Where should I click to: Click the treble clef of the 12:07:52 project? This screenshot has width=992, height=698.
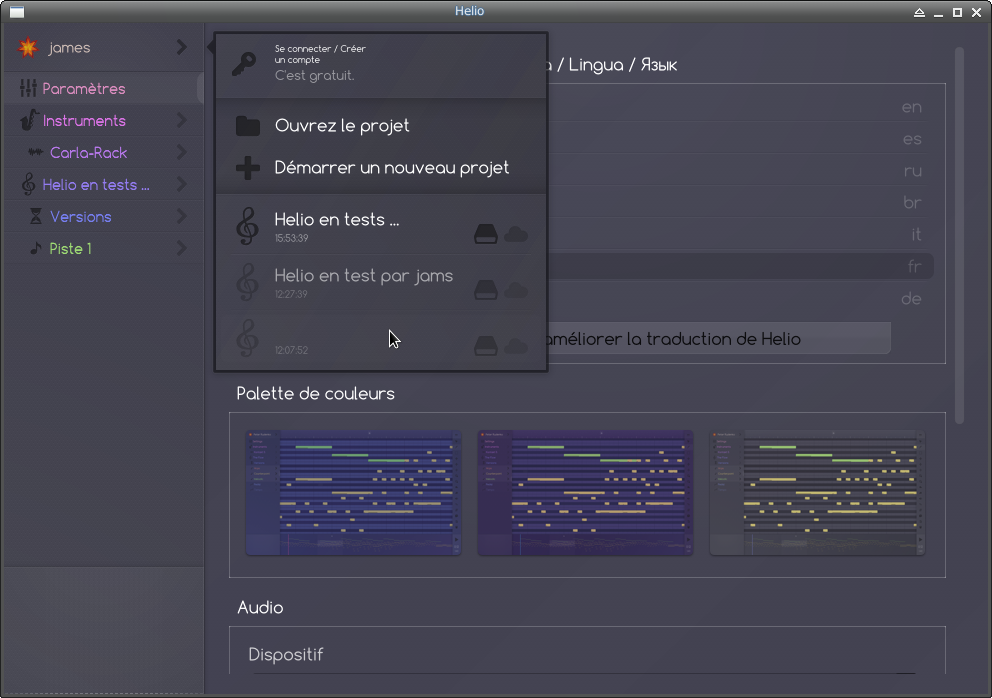coord(247,338)
